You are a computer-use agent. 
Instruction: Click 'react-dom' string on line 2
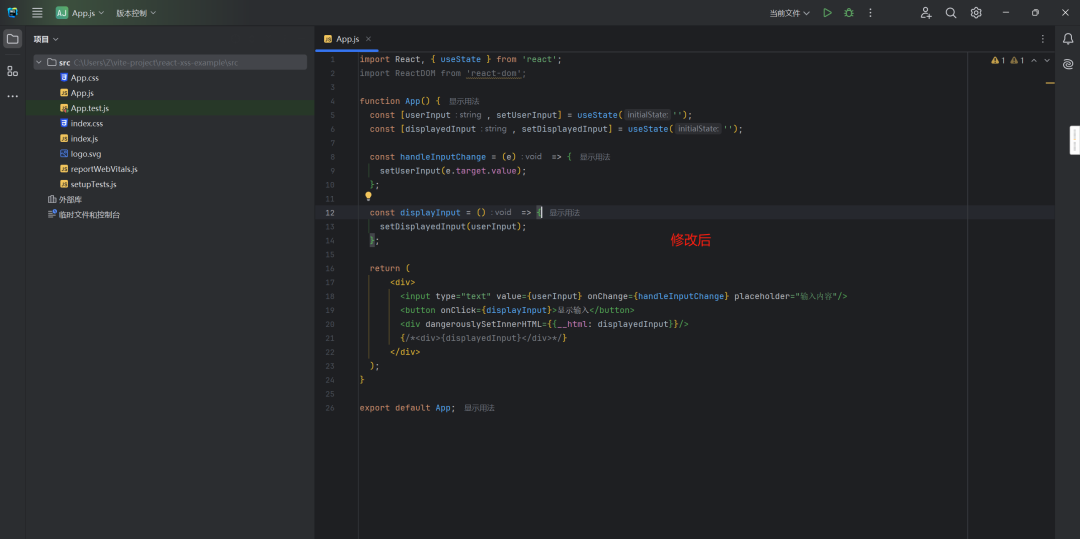[496, 73]
